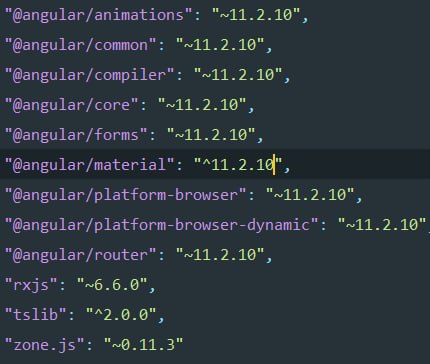This screenshot has height=364, width=430.
Task: Select the platform-browser version "~11.2.10"
Action: 310,195
